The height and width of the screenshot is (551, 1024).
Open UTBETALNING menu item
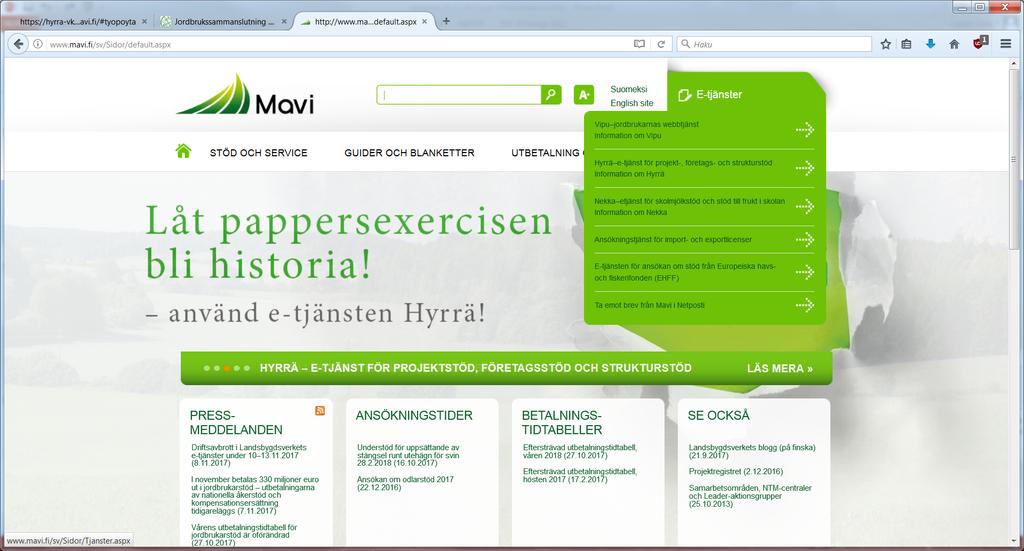pyautogui.click(x=546, y=153)
